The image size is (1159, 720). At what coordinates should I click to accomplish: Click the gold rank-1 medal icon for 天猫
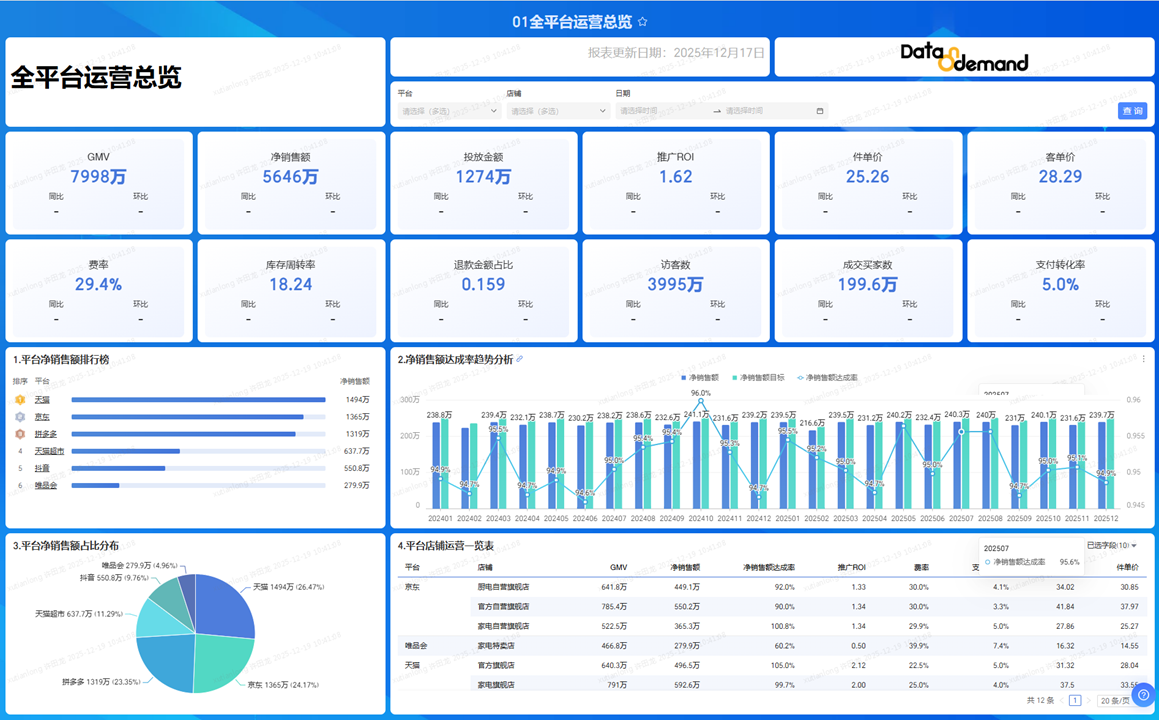(x=19, y=400)
